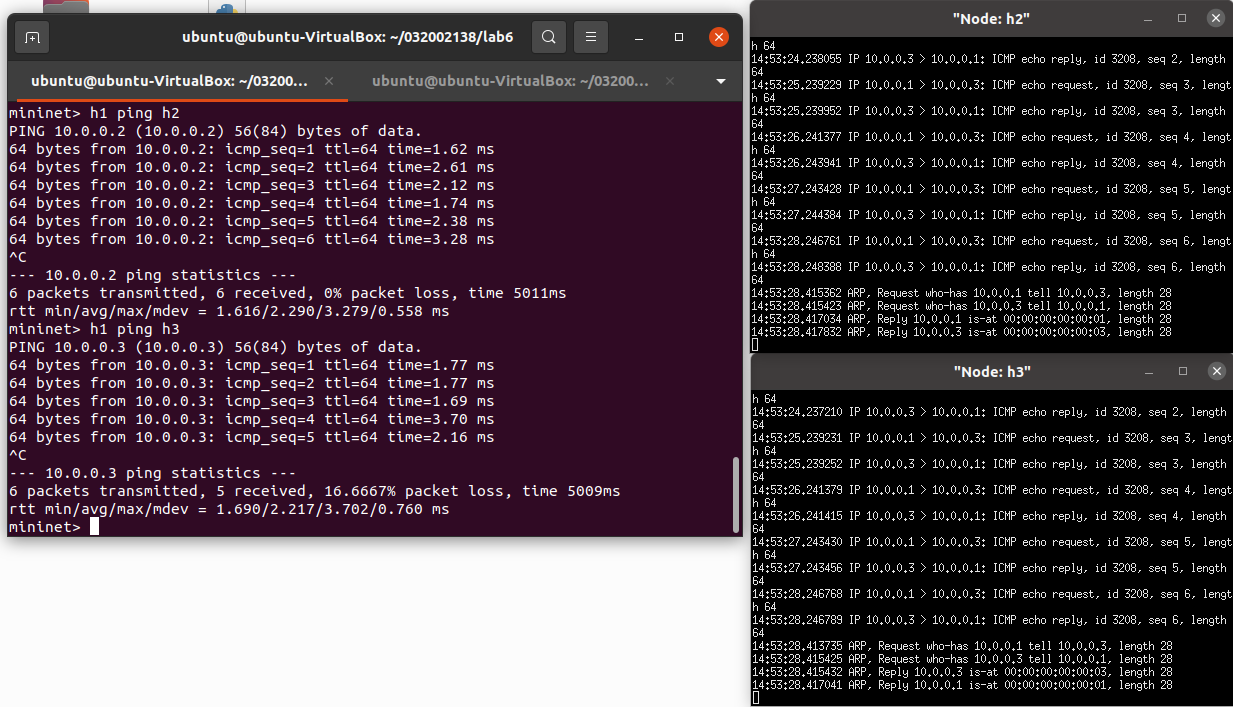Viewport: 1233px width, 707px height.
Task: Open the terminal search magnifier icon
Action: point(549,38)
